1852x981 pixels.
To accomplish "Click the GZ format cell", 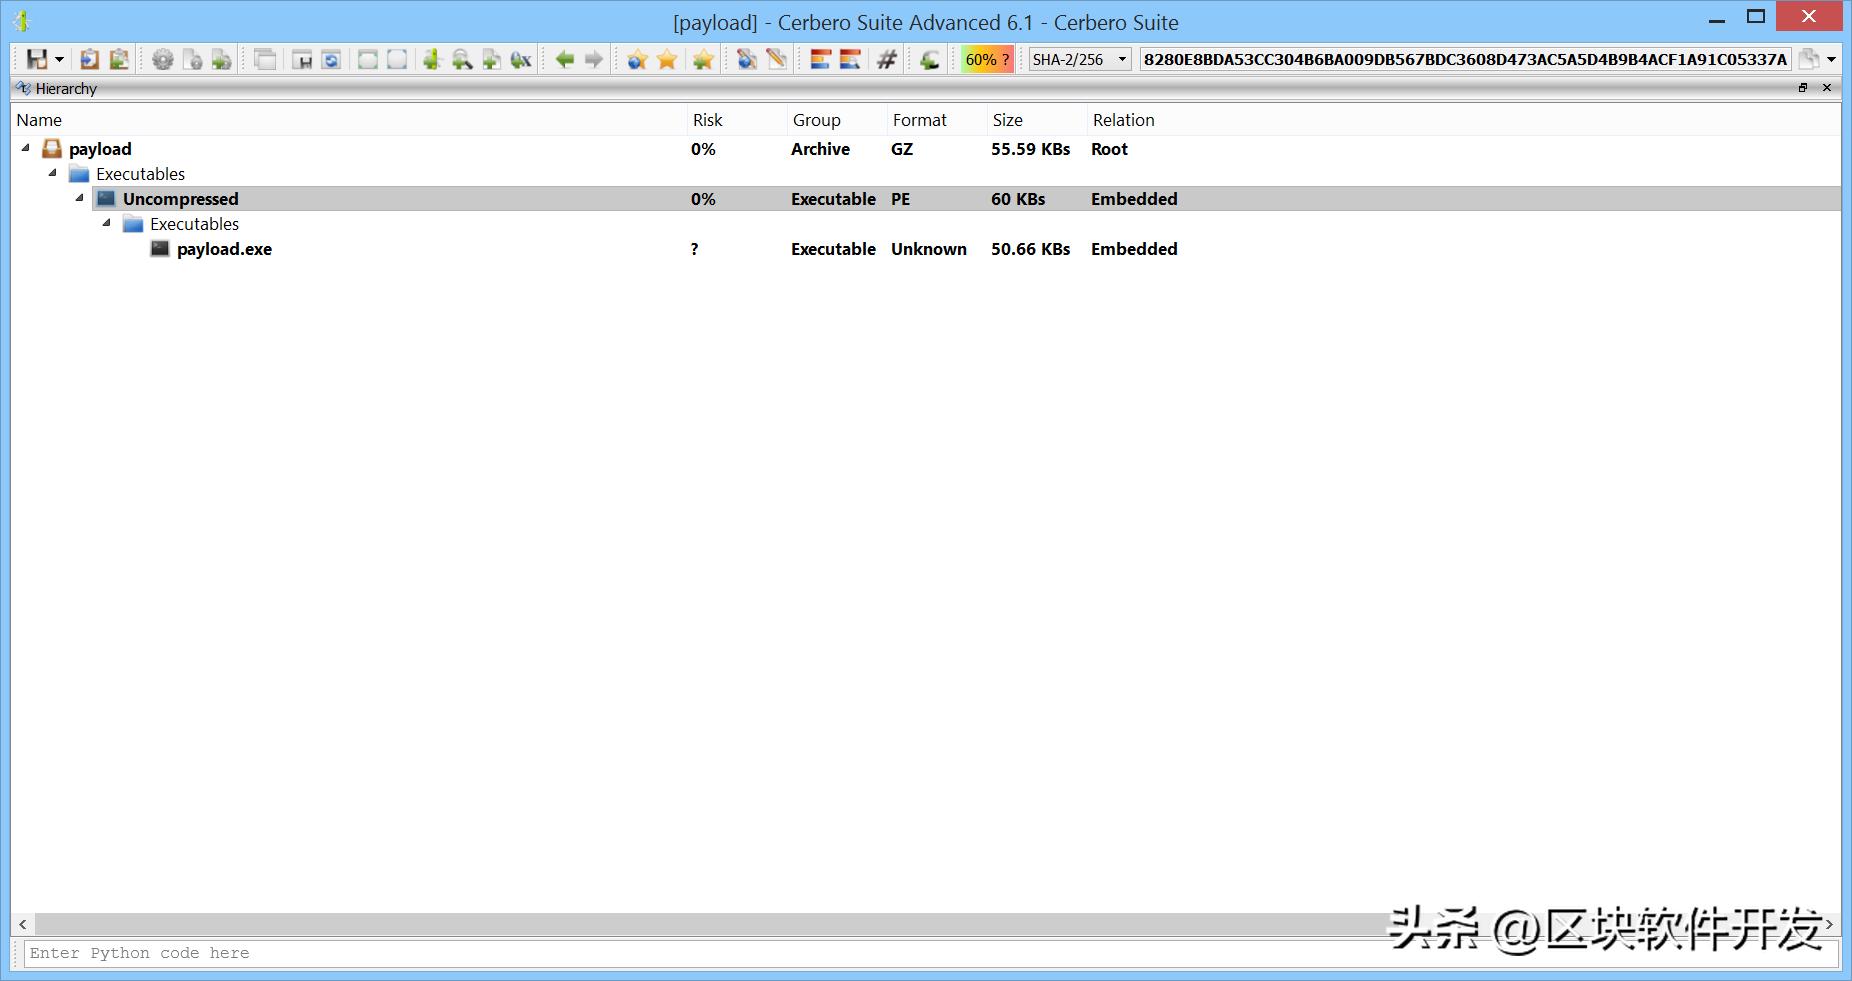I will pos(902,149).
